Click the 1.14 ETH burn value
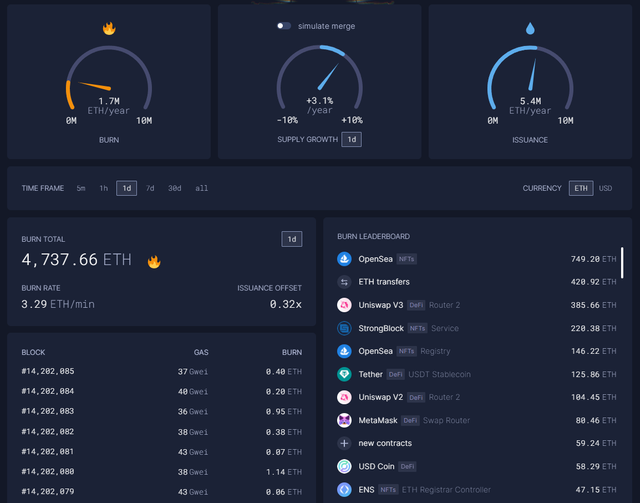The image size is (640, 503). point(284,472)
